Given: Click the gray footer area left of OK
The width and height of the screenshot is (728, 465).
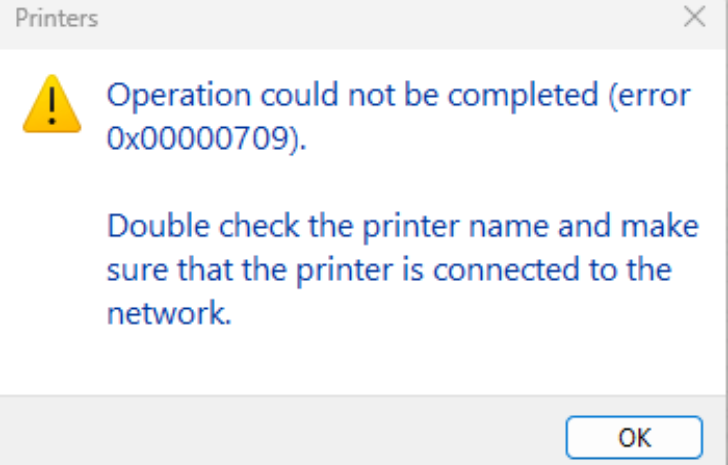Looking at the screenshot, I should [x=279, y=431].
